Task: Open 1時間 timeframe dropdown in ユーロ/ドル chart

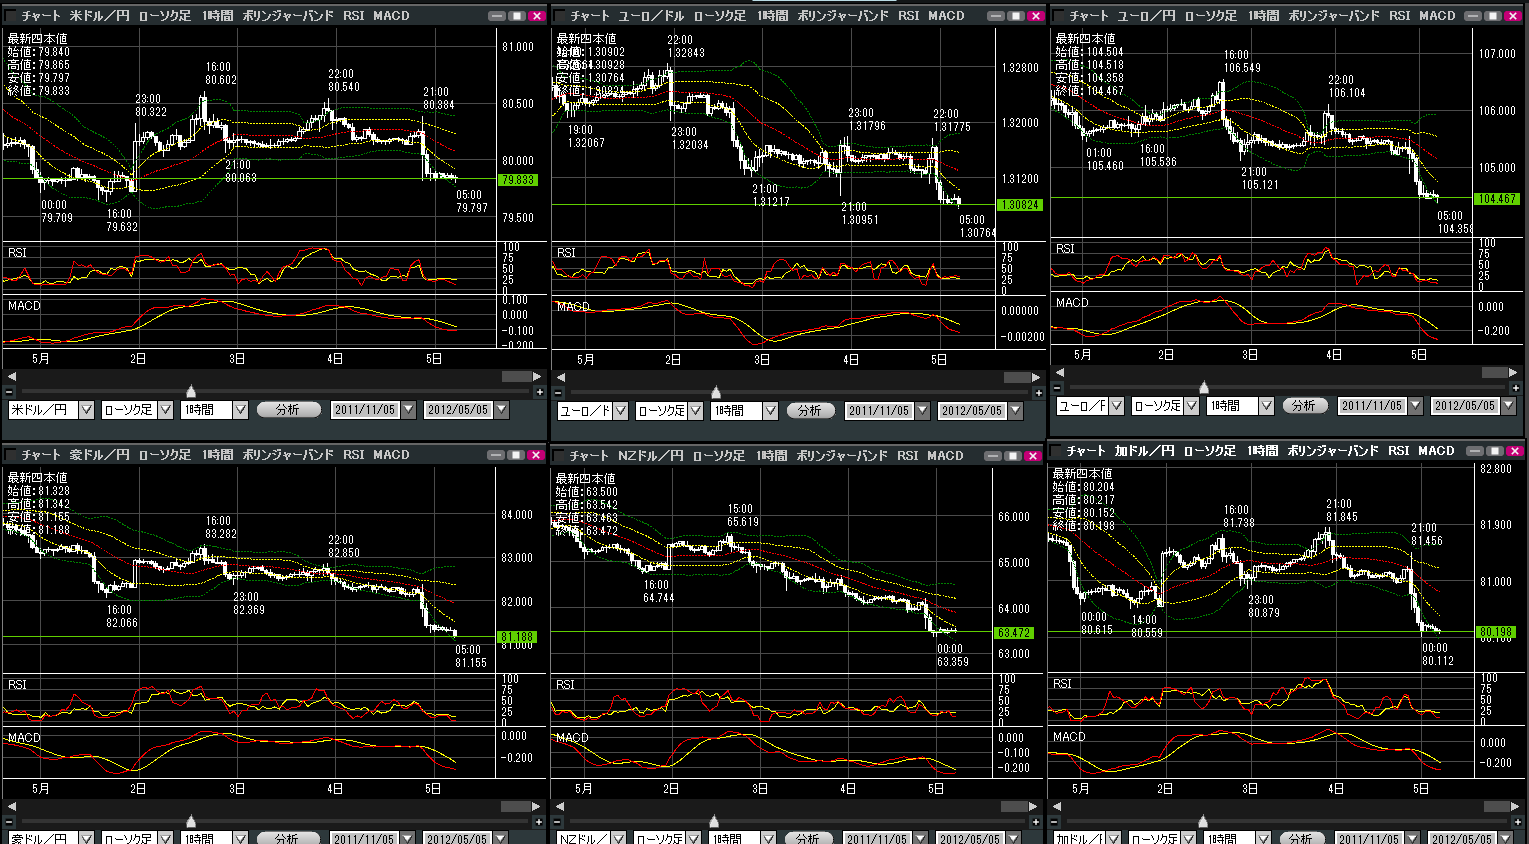Action: [770, 411]
